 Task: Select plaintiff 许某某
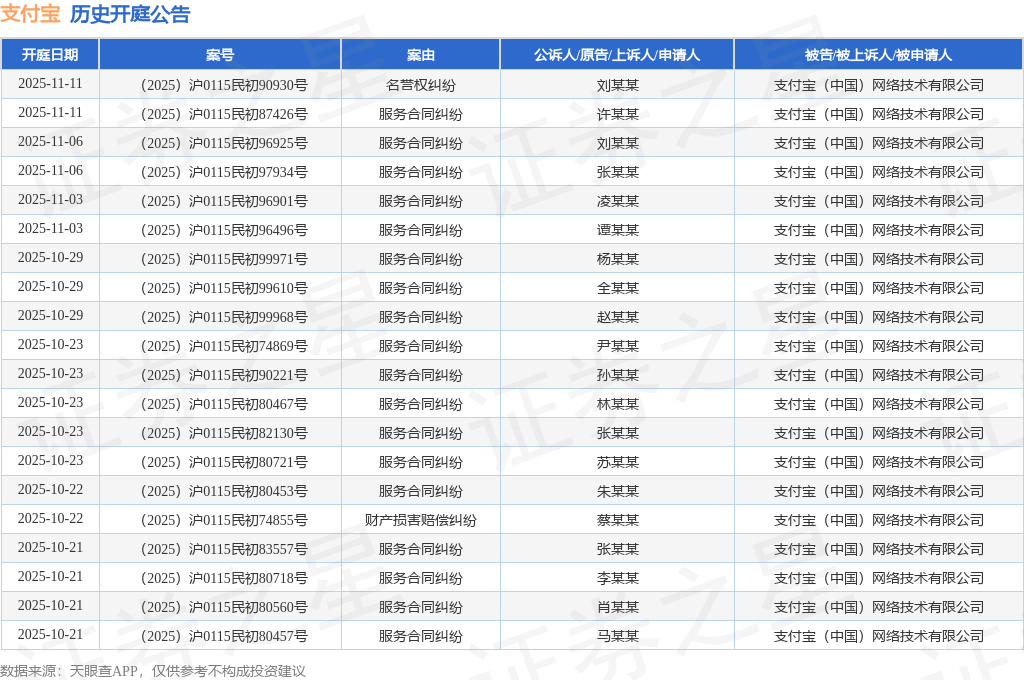point(618,114)
